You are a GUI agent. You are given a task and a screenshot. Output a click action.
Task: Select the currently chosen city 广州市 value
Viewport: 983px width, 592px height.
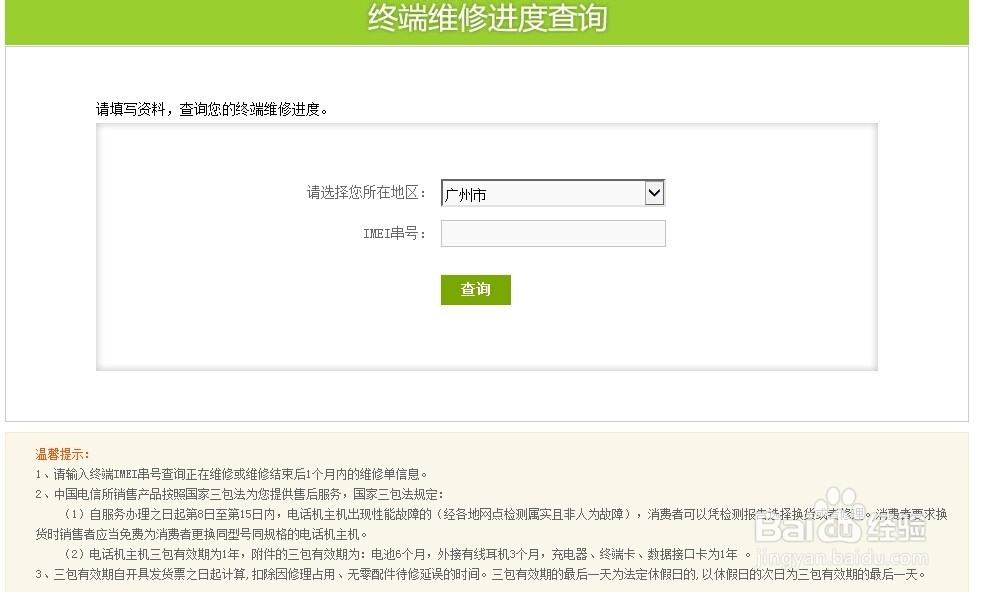pos(470,194)
